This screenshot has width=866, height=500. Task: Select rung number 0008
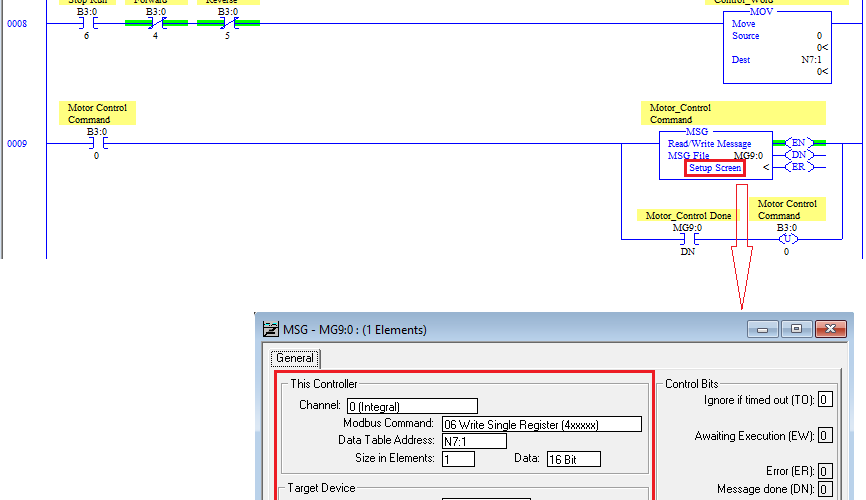[x=17, y=24]
